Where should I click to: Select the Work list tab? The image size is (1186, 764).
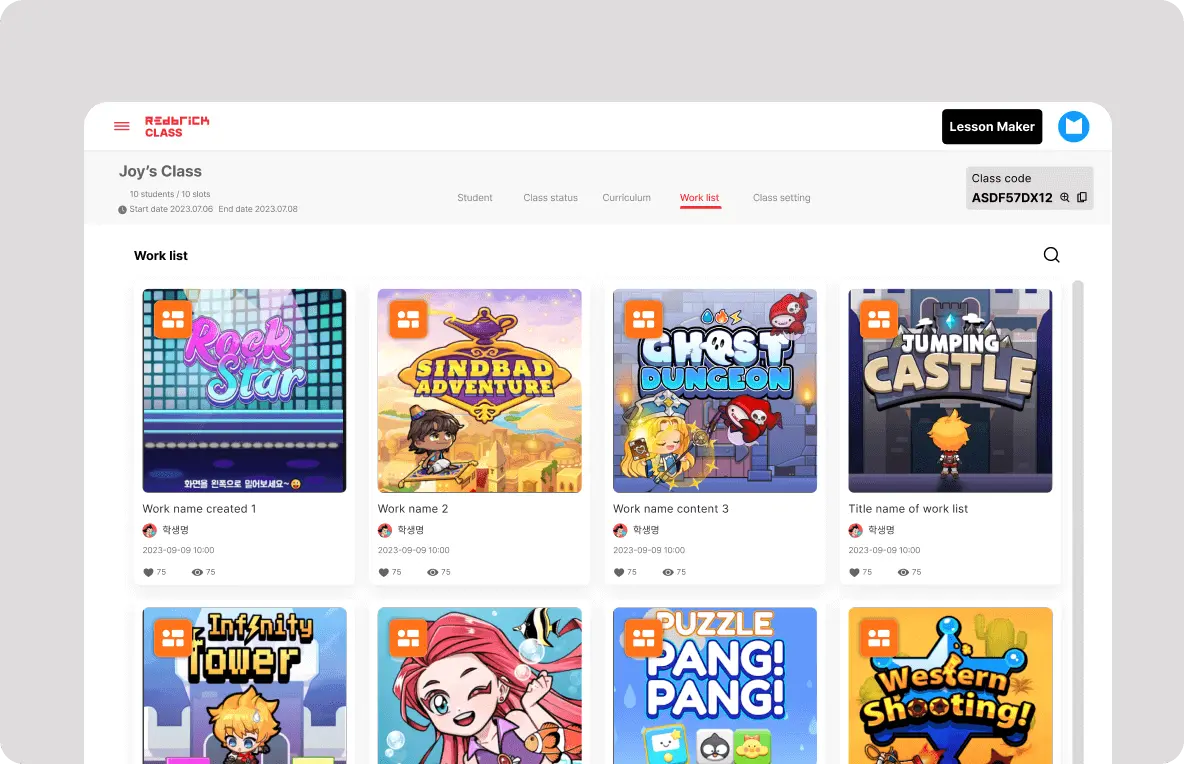[700, 197]
